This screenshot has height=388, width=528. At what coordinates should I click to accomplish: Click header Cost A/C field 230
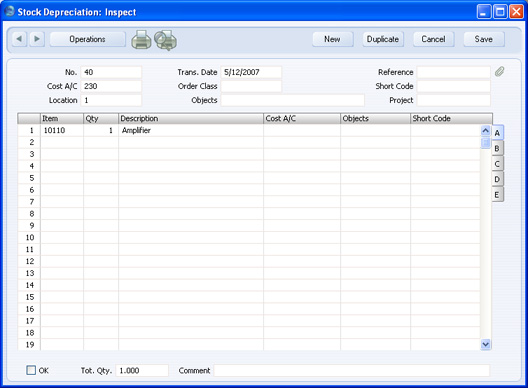(x=111, y=86)
